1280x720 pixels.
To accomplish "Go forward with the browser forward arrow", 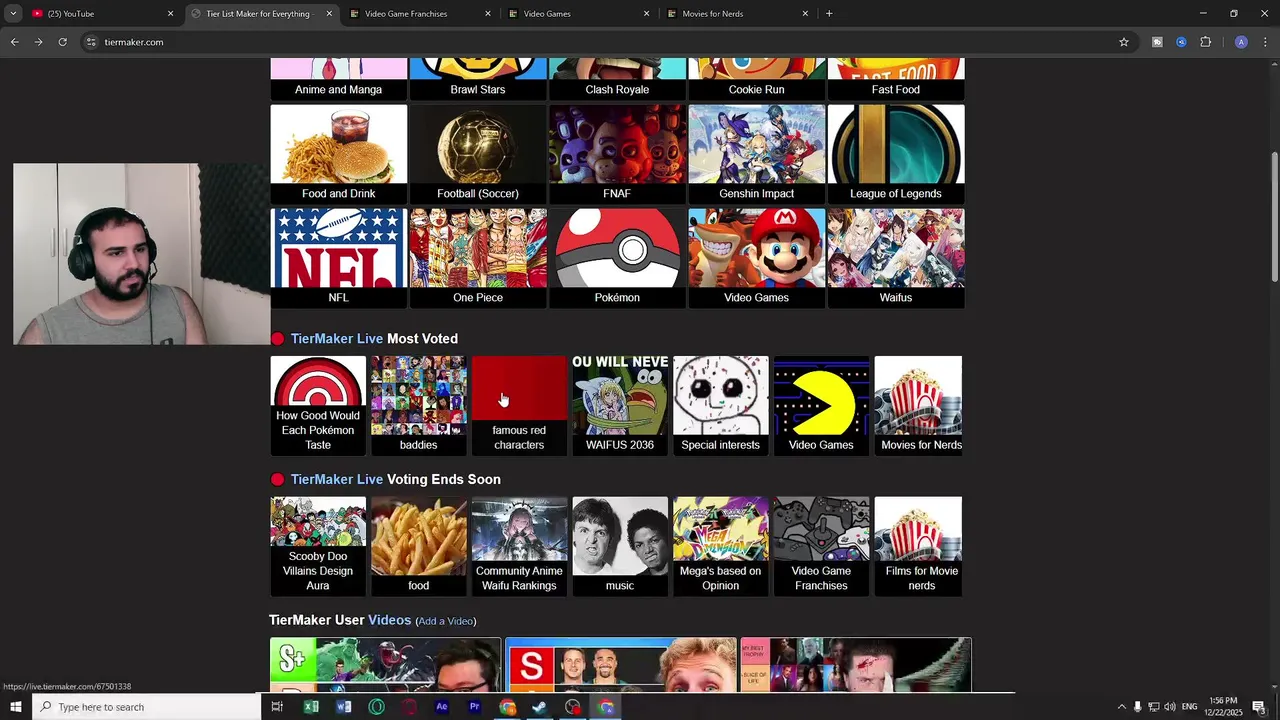I will (38, 42).
